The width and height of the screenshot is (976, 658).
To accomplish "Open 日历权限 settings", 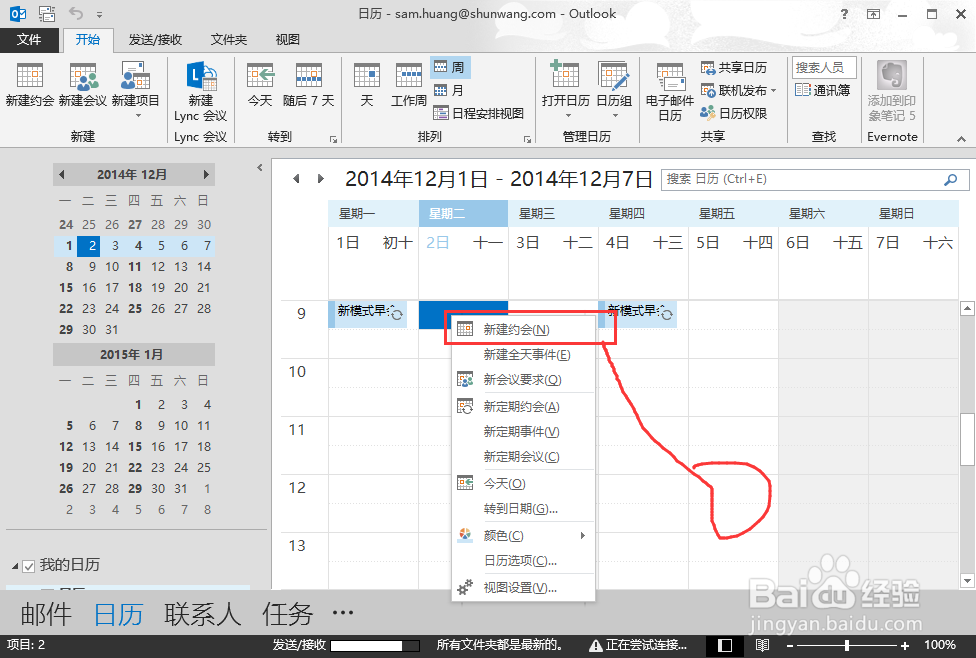I will [x=734, y=113].
